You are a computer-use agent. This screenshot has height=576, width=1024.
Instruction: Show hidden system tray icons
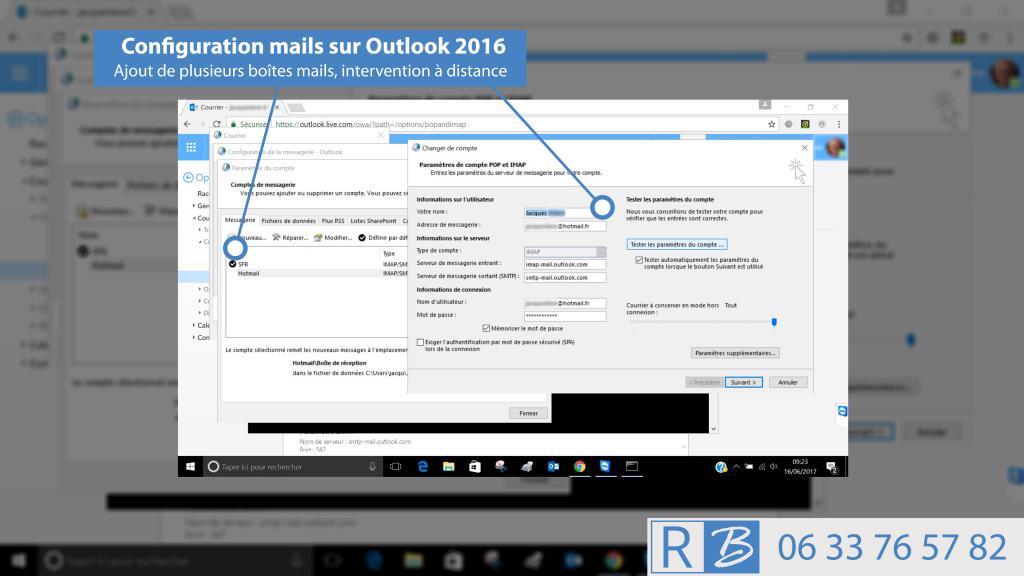pos(736,467)
